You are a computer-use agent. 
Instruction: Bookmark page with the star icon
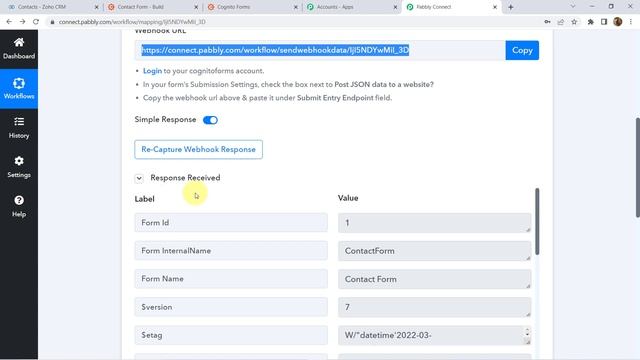[x=574, y=22]
